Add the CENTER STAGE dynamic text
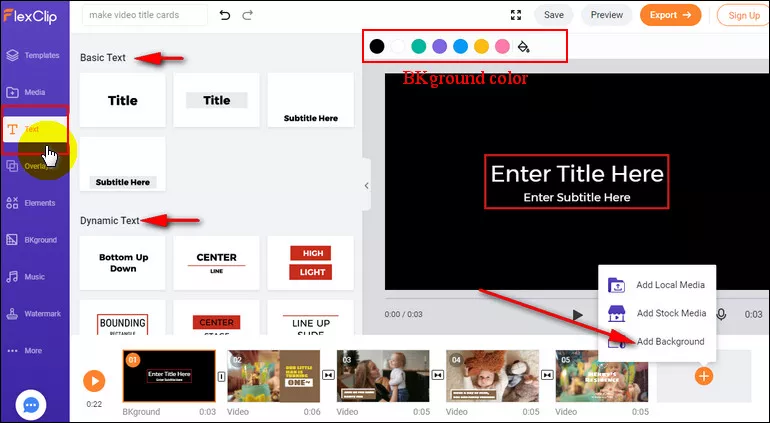The image size is (770, 423). point(217,318)
